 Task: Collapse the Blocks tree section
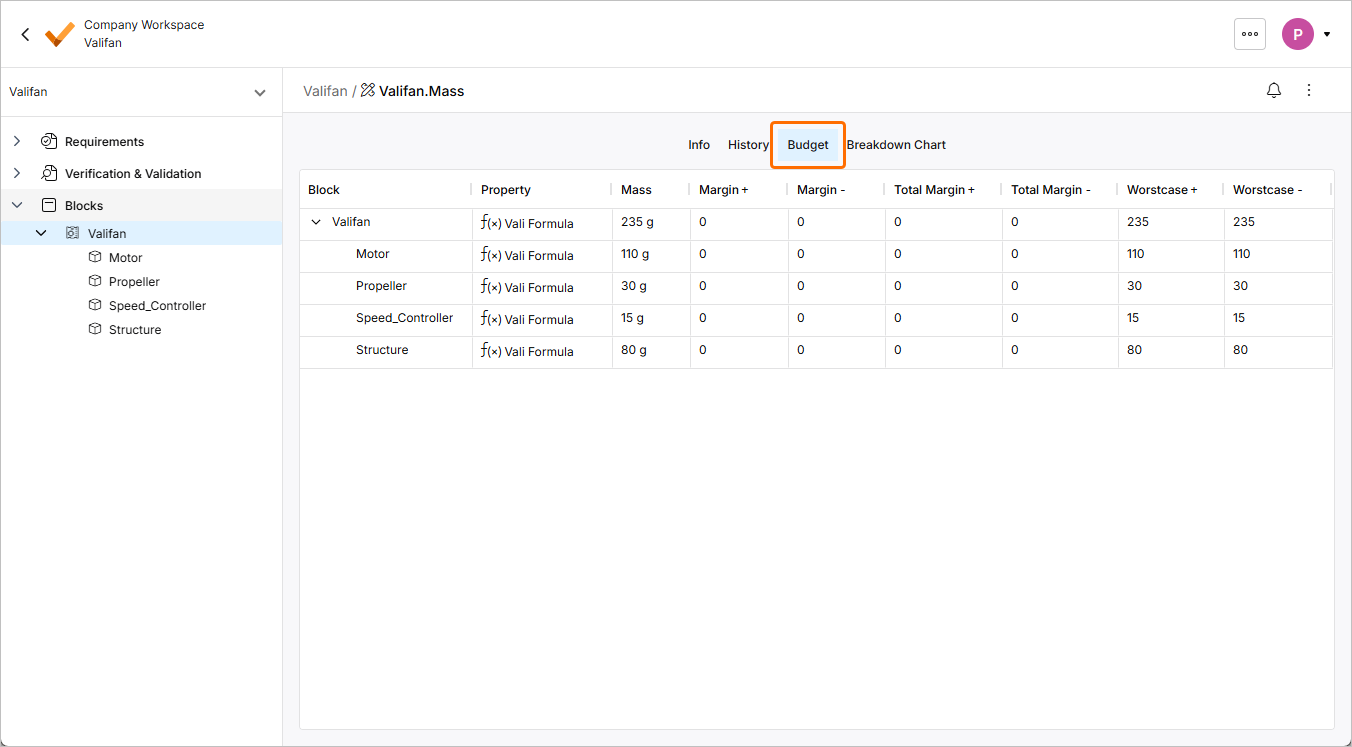pyautogui.click(x=17, y=206)
